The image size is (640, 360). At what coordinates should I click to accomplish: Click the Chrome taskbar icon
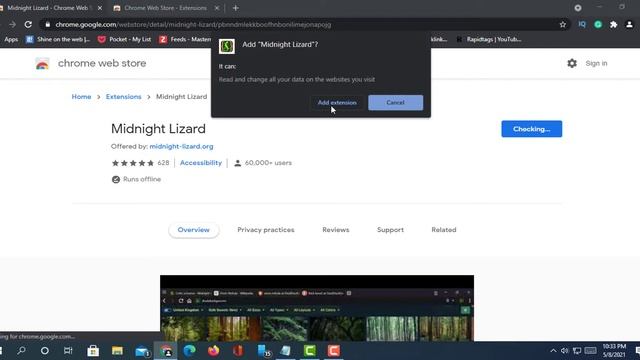point(166,351)
